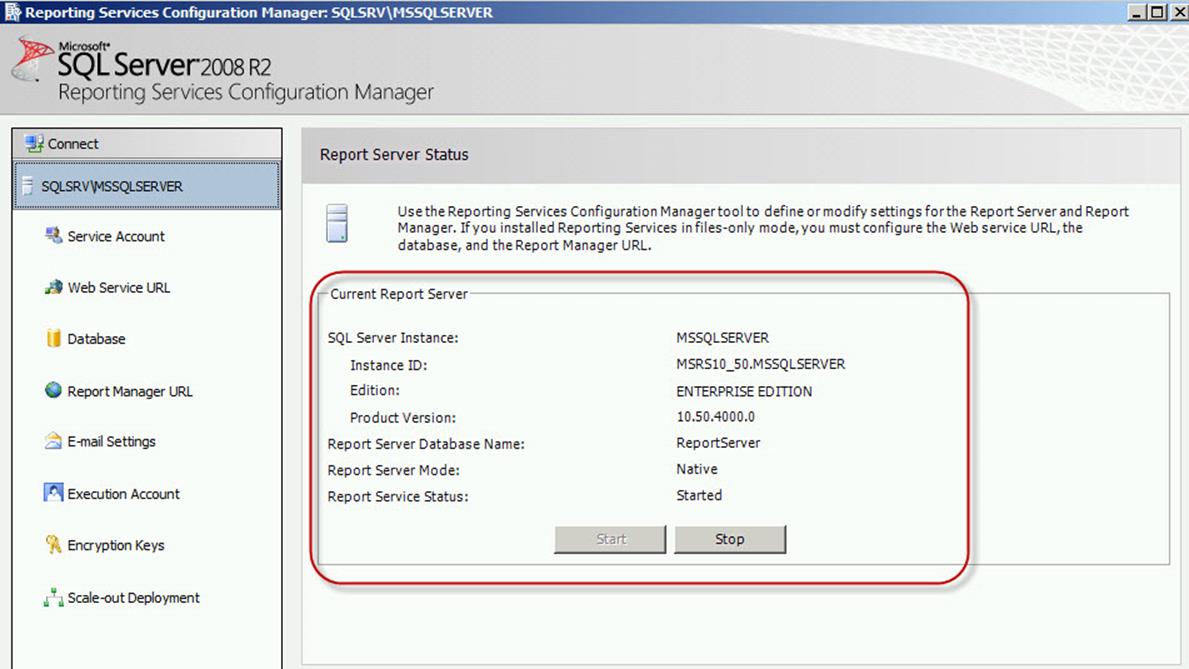Click the server icon beside SQLSRV\MSSQLSERVER

pos(28,186)
